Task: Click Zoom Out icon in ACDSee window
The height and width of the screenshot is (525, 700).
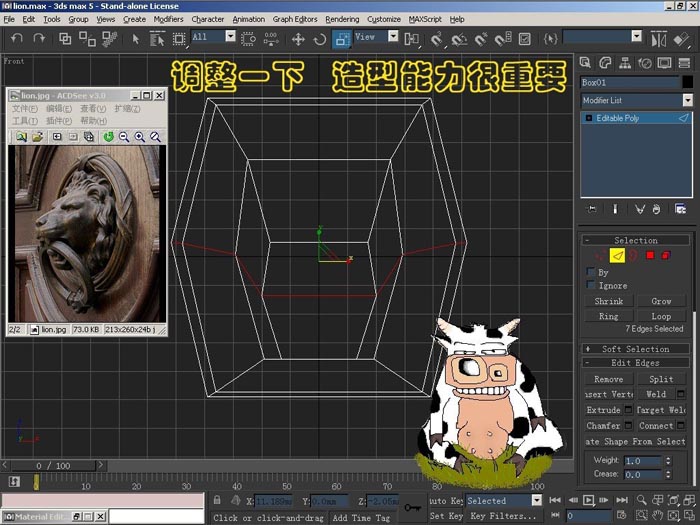Action: point(124,137)
